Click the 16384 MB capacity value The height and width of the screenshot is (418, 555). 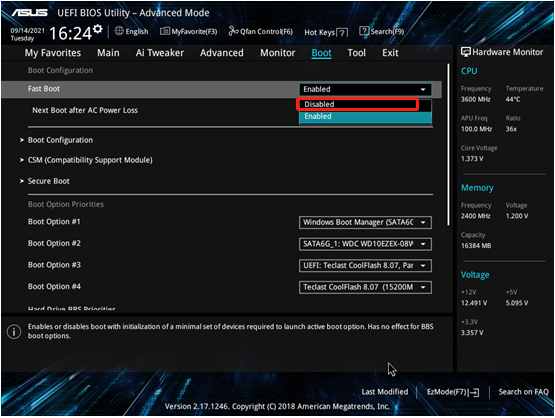coord(476,246)
